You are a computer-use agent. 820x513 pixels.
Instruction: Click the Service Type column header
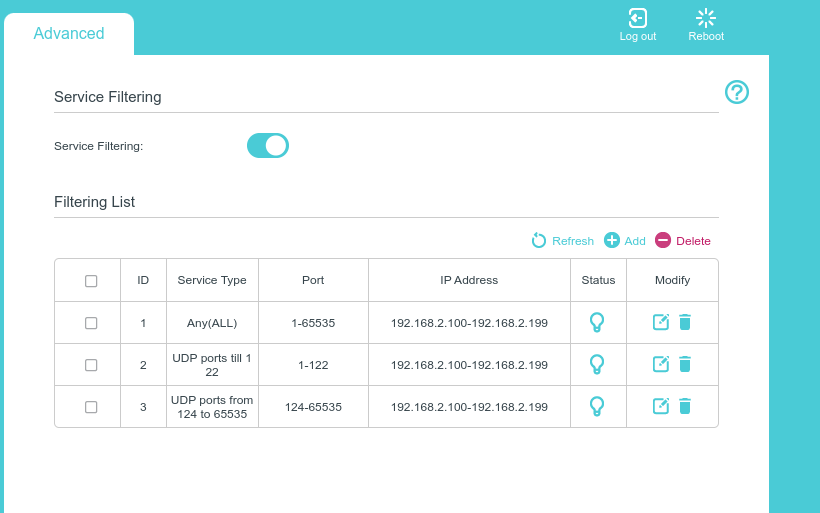(x=212, y=280)
